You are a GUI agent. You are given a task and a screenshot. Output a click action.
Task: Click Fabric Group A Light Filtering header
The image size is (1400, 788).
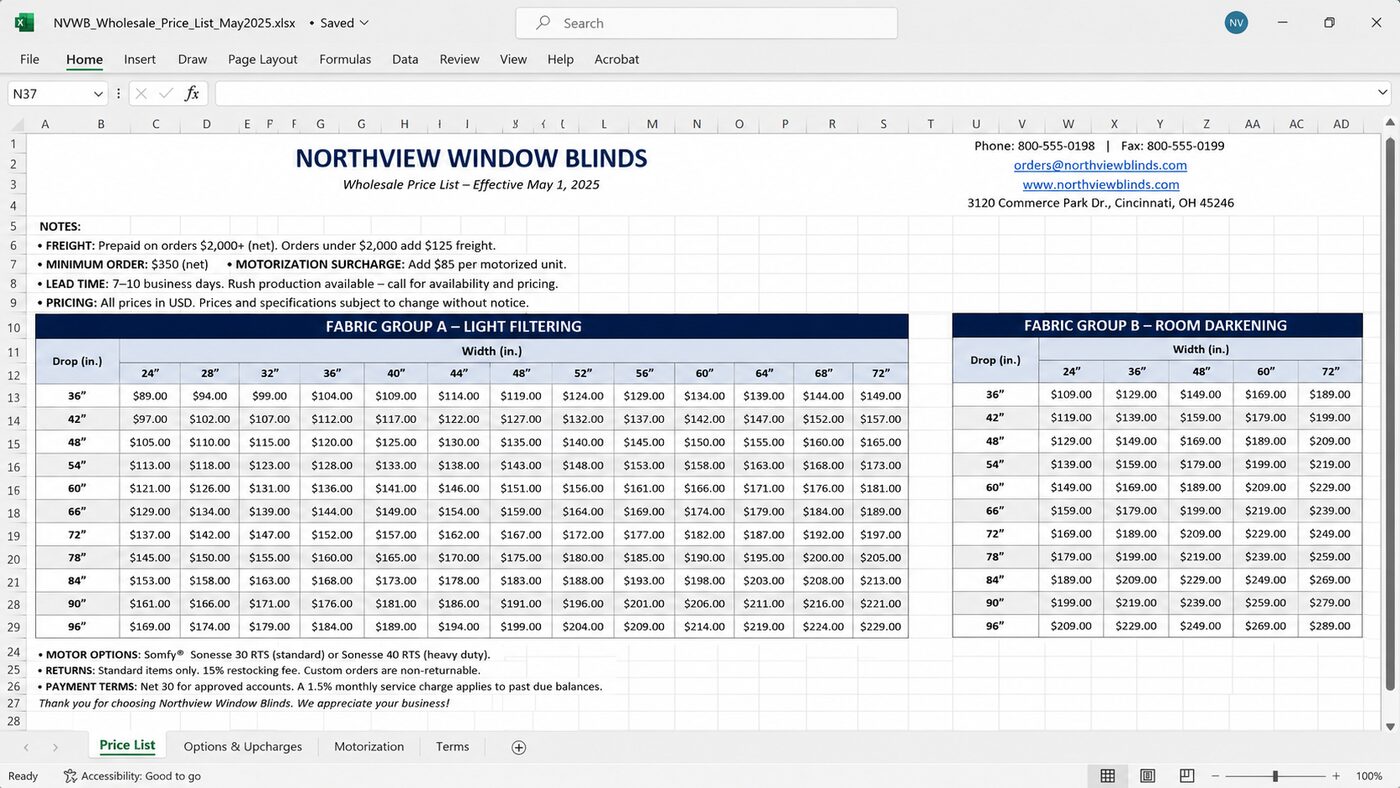coord(472,326)
